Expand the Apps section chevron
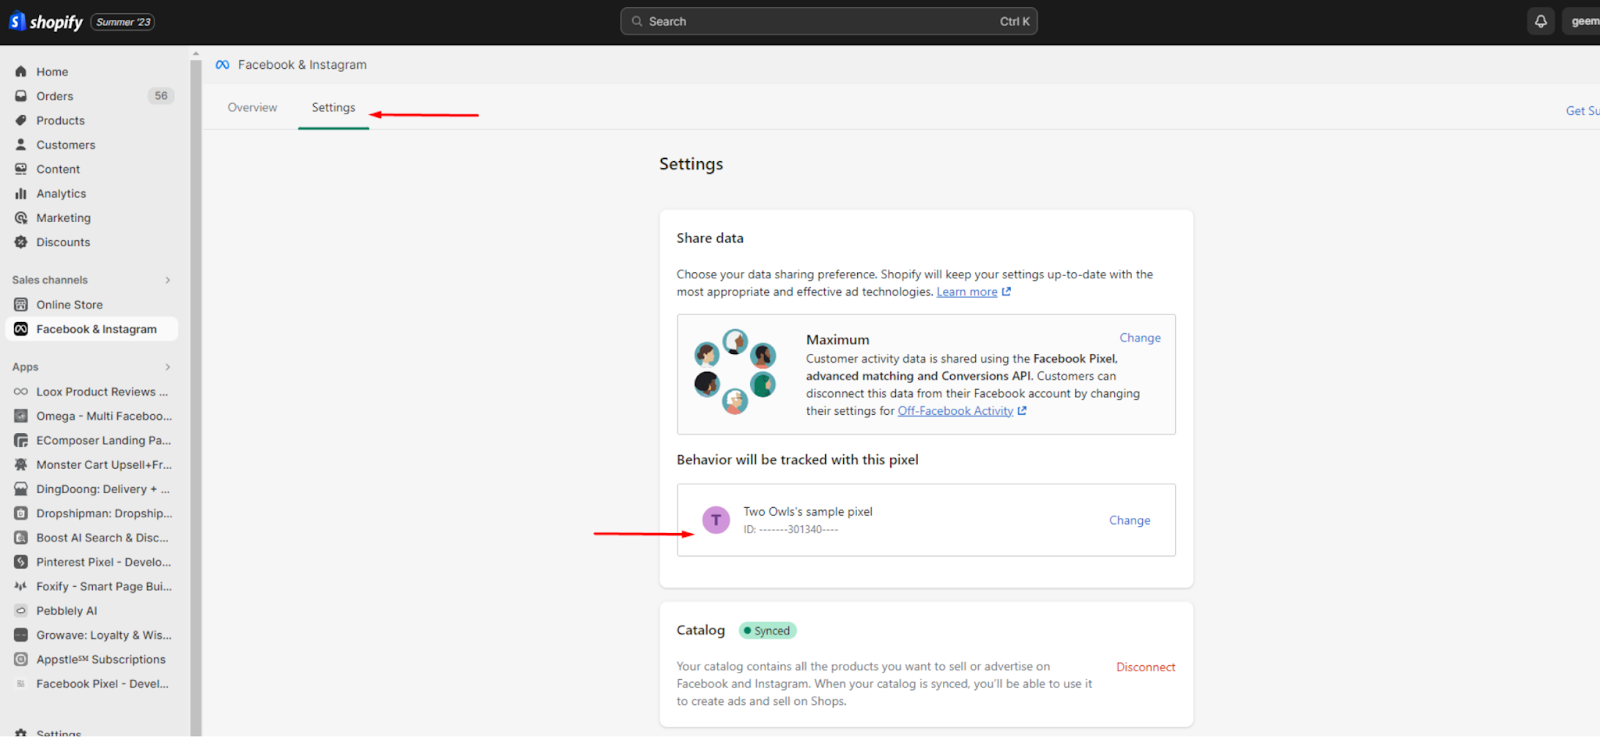 point(168,367)
